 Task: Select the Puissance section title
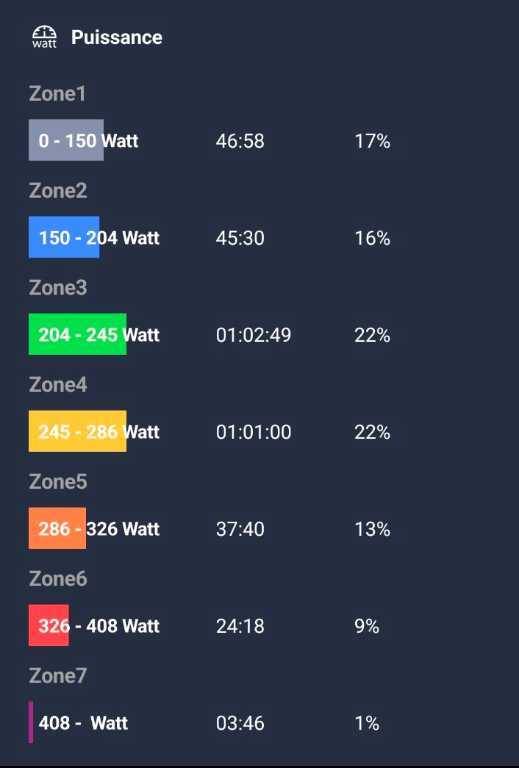[117, 37]
